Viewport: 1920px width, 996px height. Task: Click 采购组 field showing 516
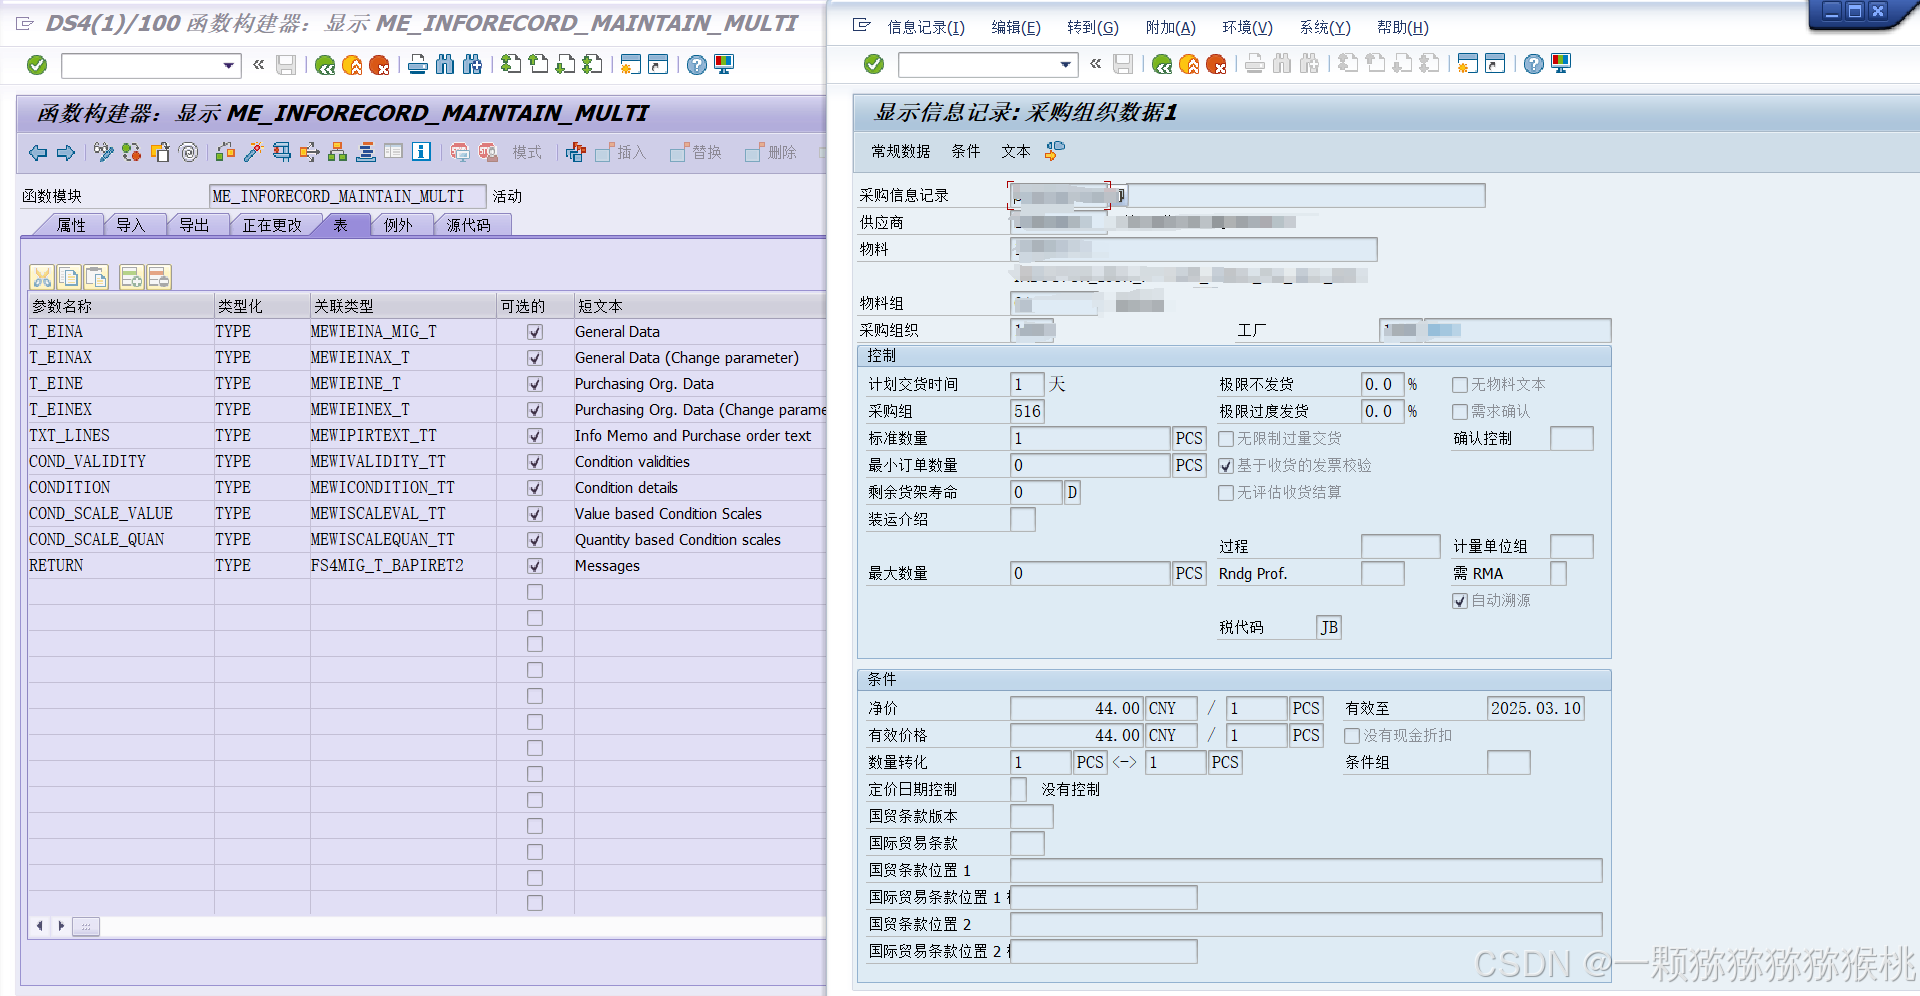(x=1027, y=411)
